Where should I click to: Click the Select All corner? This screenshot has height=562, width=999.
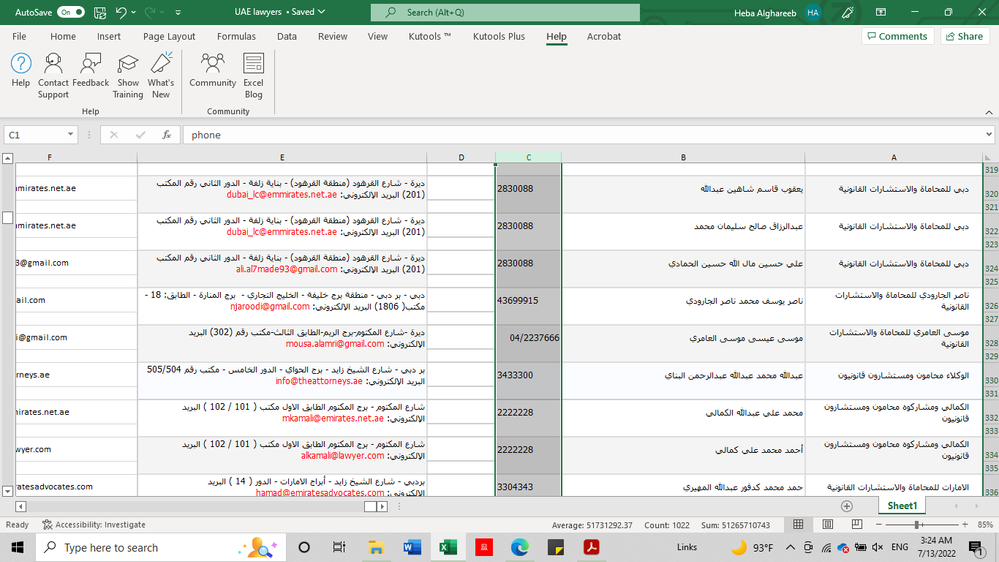point(988,157)
